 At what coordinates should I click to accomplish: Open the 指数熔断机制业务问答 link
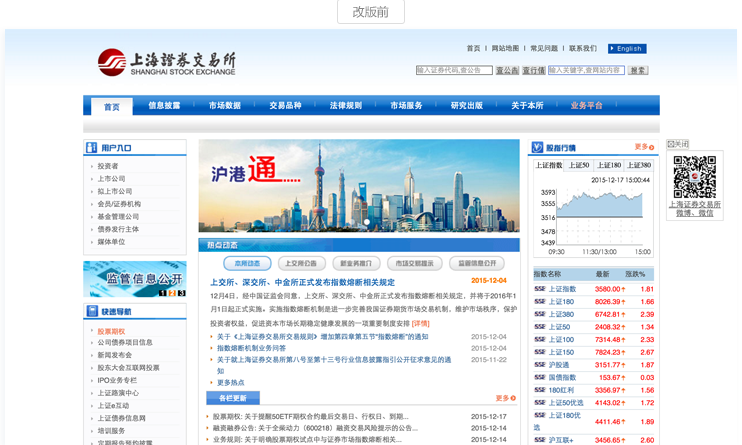[251, 348]
